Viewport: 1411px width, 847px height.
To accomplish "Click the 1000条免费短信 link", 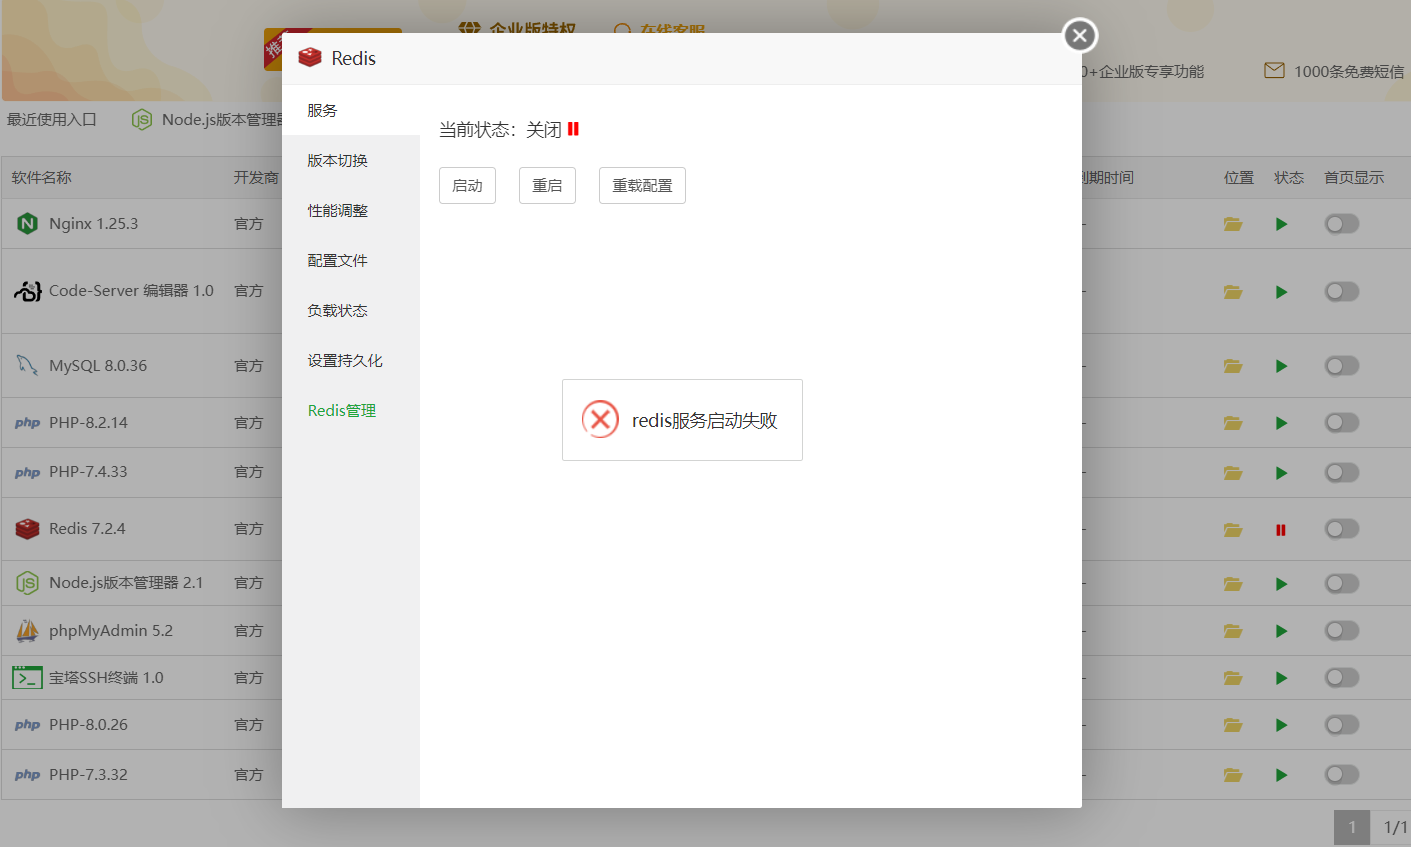I will tap(1348, 71).
